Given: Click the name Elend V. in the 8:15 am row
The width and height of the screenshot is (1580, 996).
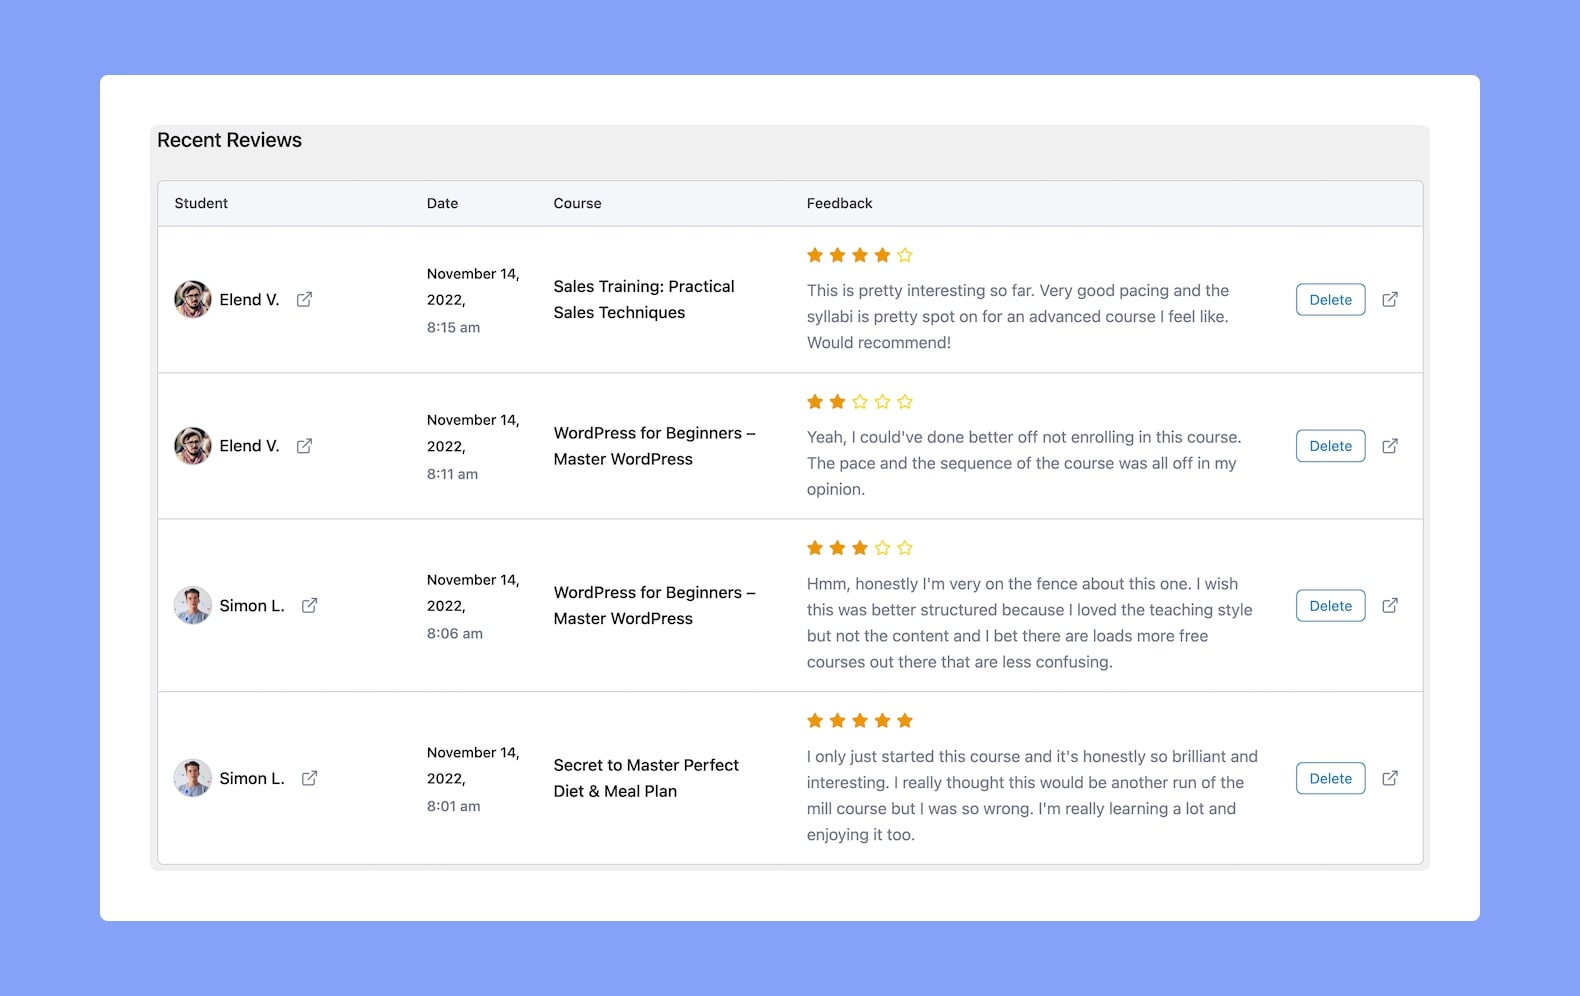Looking at the screenshot, I should coord(249,299).
